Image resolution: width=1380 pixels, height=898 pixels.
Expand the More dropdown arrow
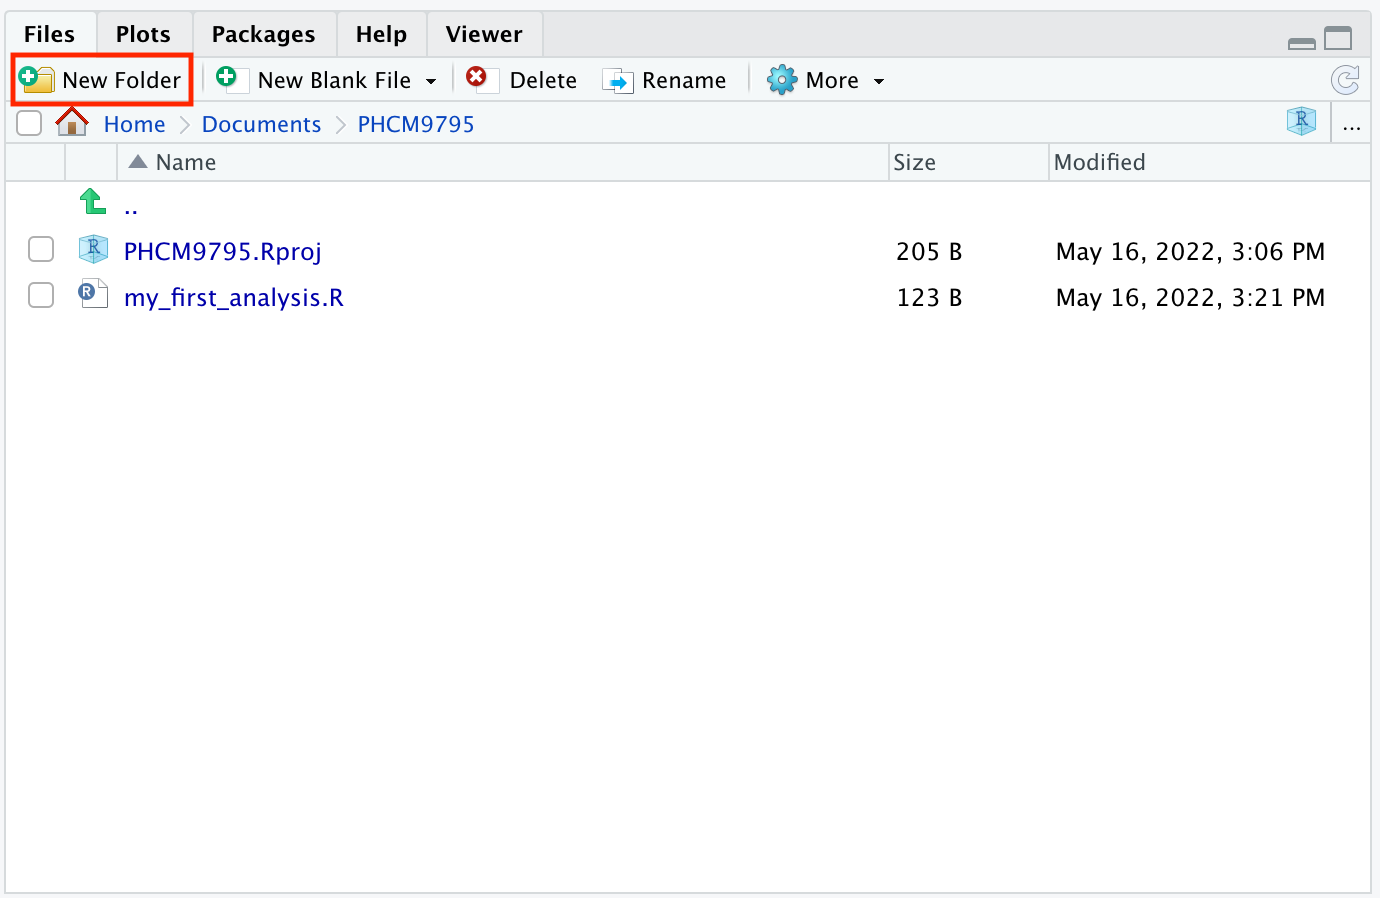coord(879,81)
